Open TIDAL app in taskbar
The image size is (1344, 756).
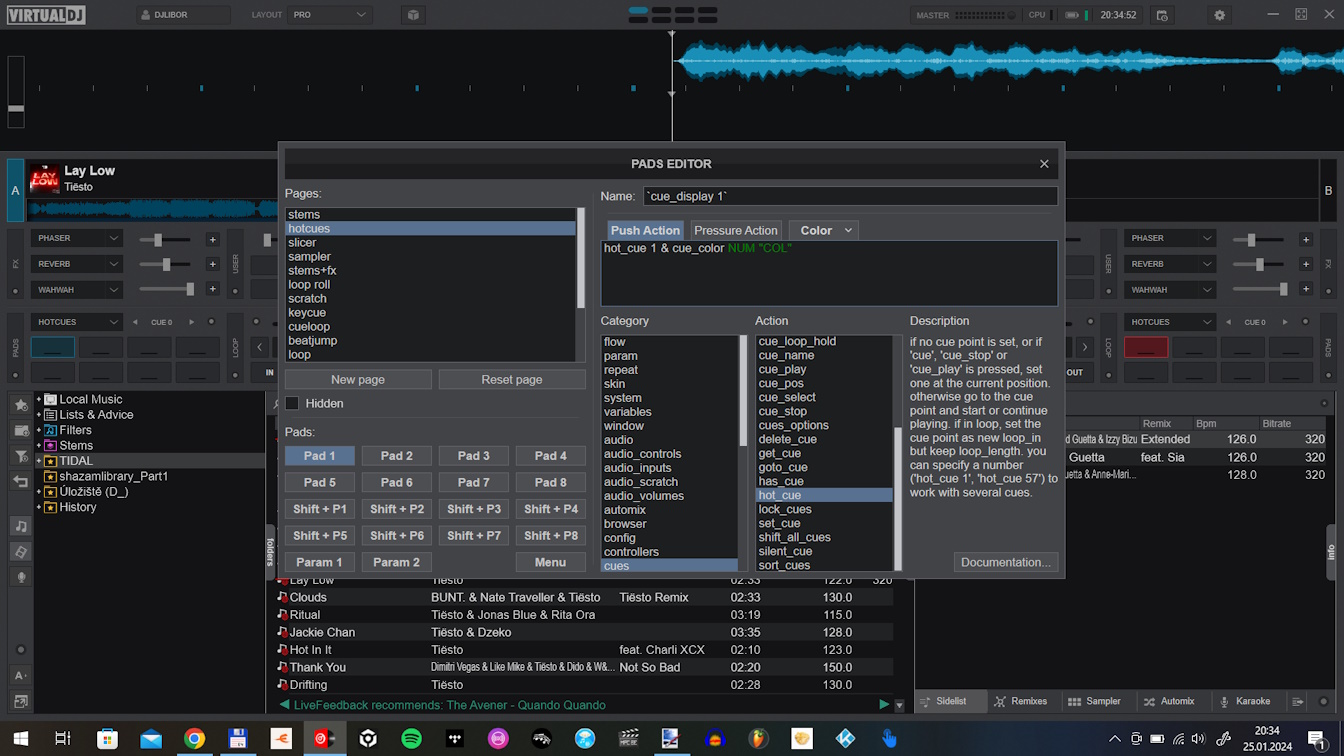click(x=454, y=739)
